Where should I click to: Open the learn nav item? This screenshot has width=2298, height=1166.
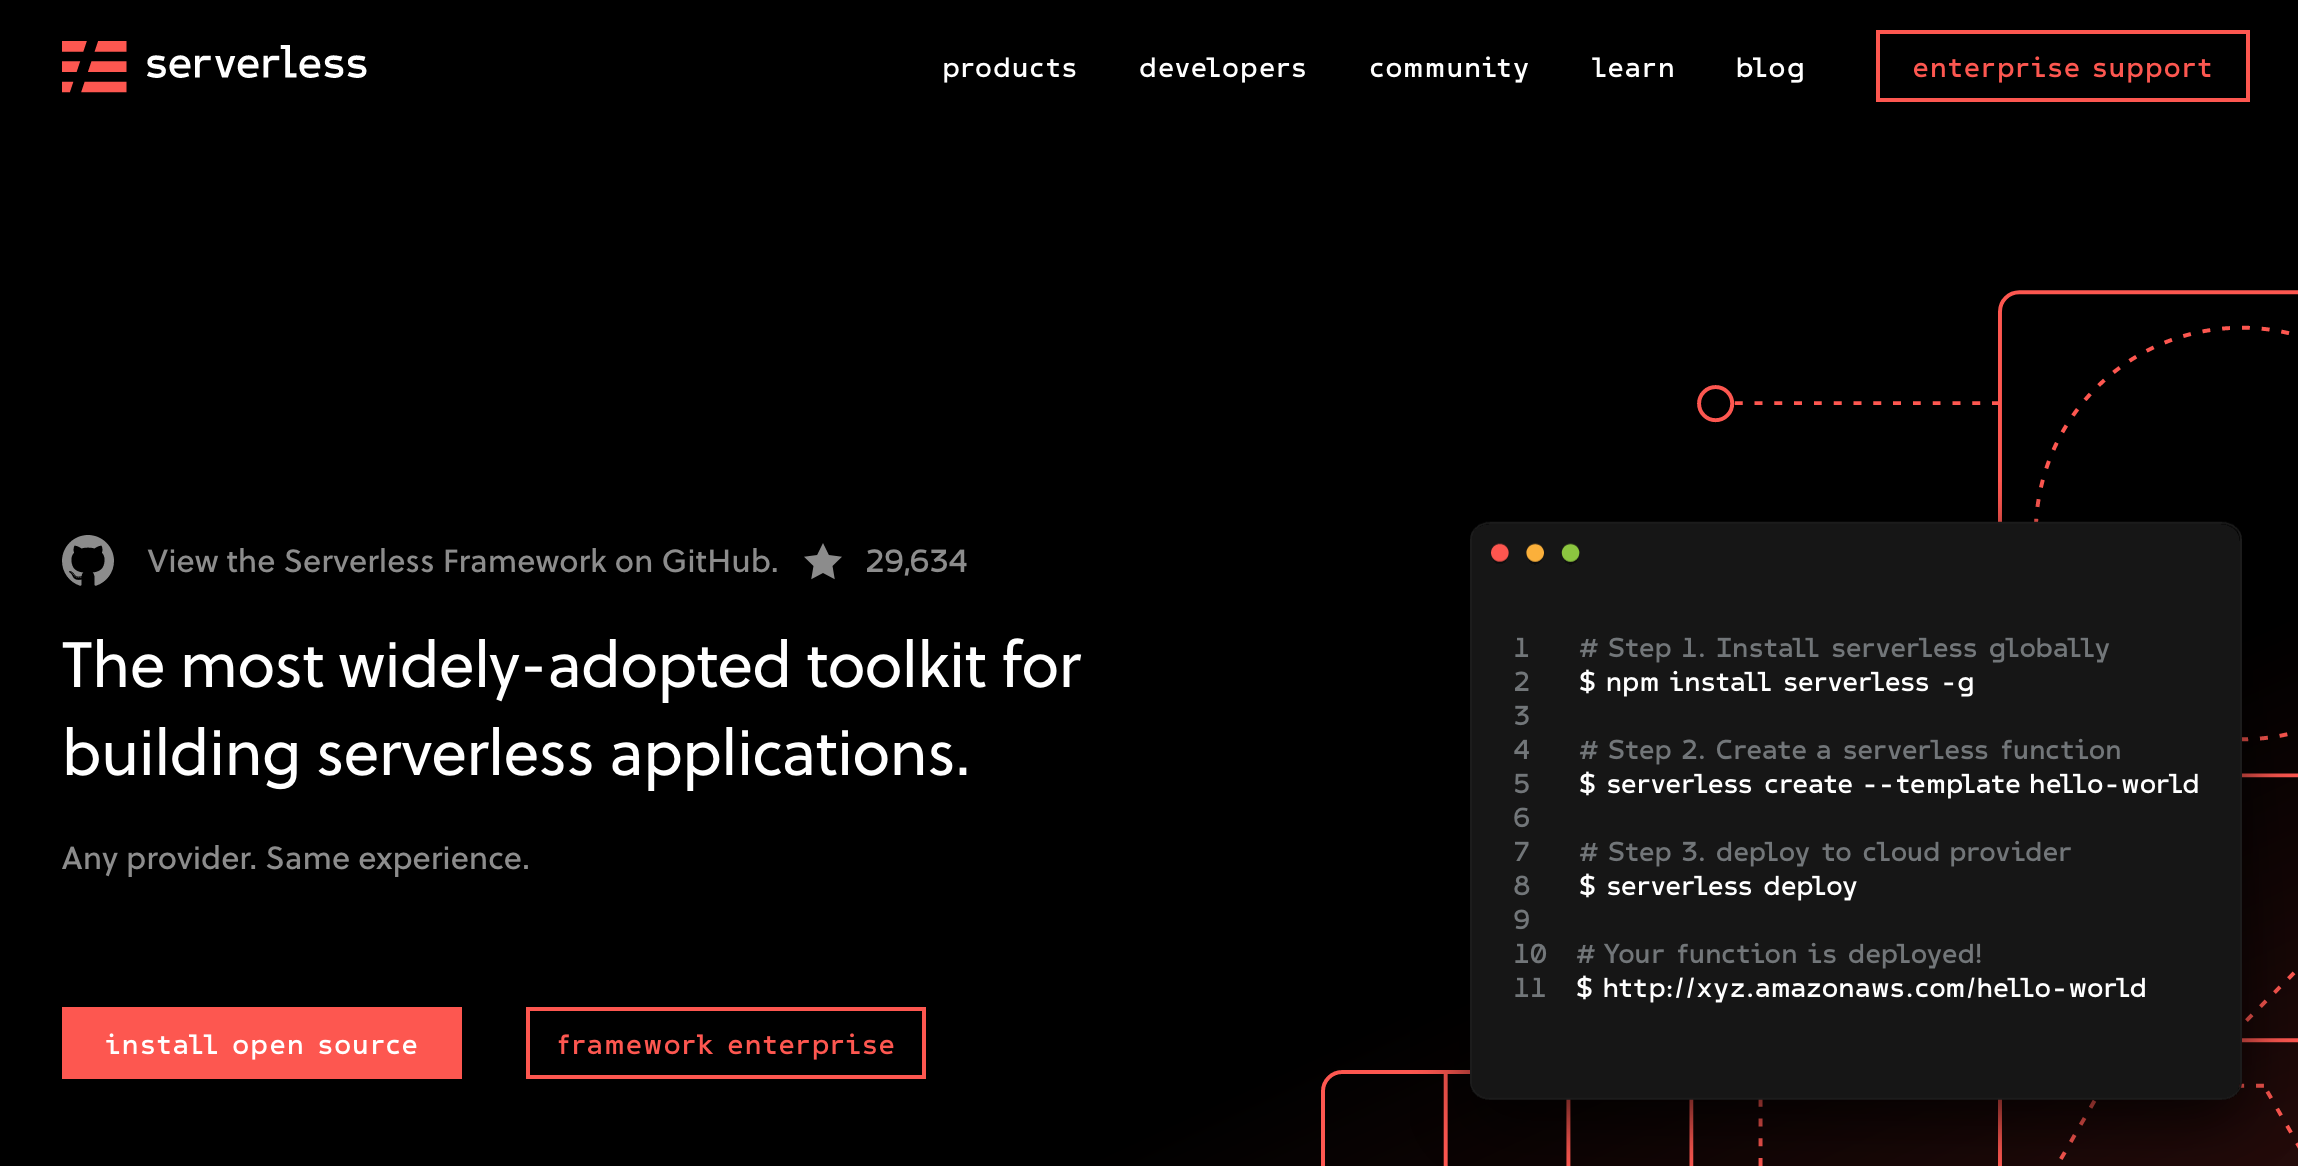[1632, 67]
